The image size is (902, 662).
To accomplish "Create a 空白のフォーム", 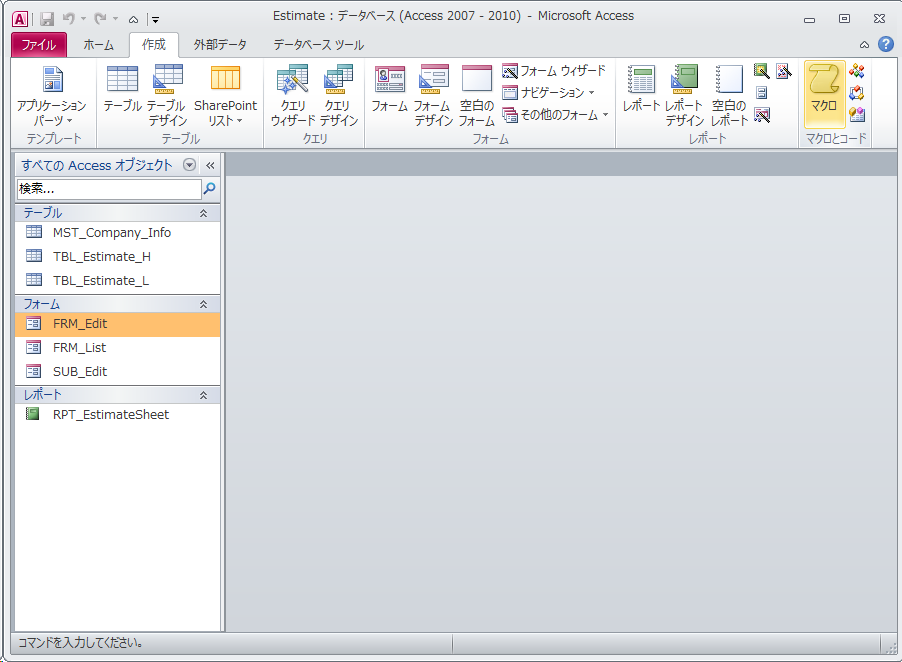I will coord(477,95).
